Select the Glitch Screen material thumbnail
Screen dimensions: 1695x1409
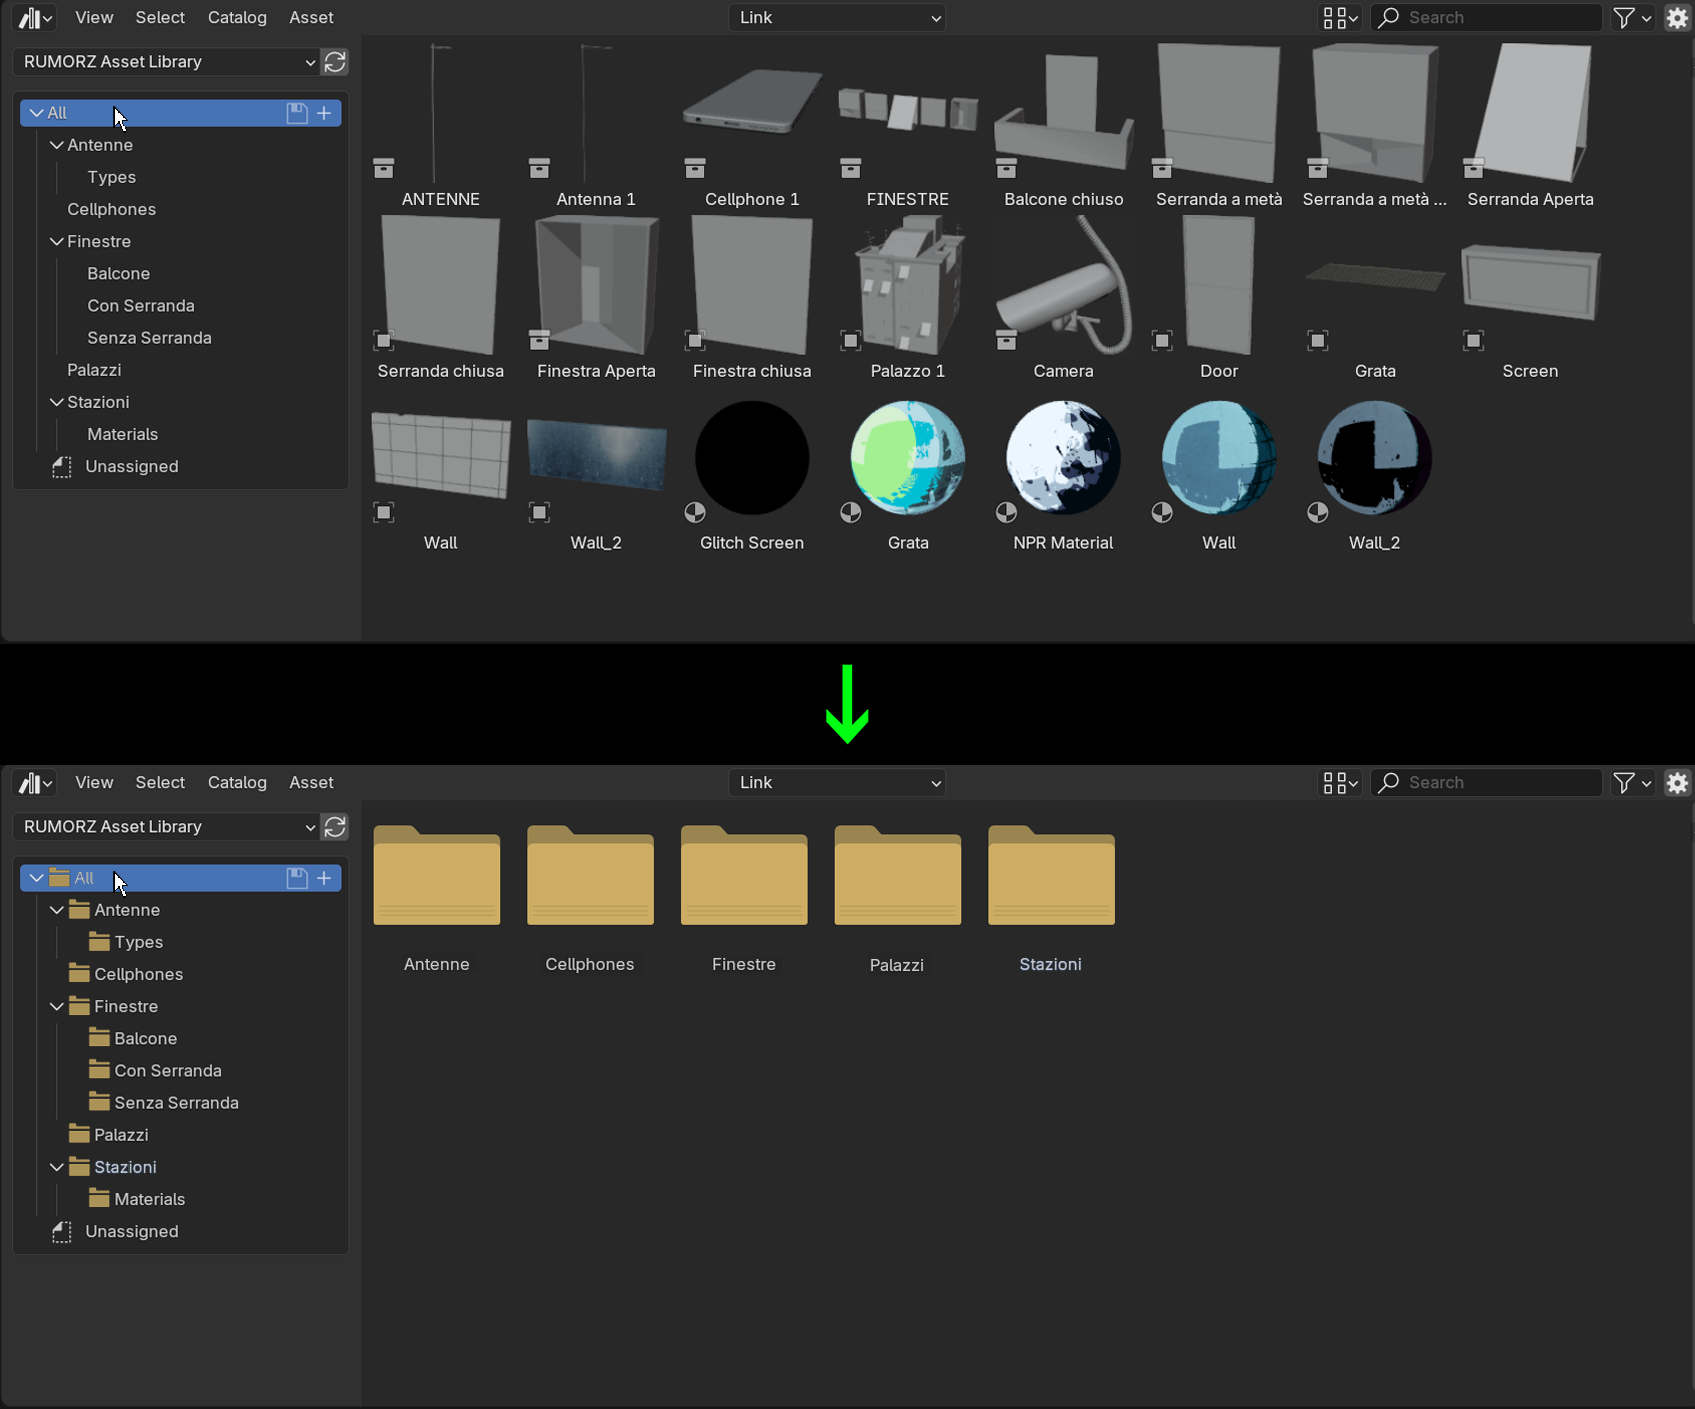pyautogui.click(x=752, y=458)
